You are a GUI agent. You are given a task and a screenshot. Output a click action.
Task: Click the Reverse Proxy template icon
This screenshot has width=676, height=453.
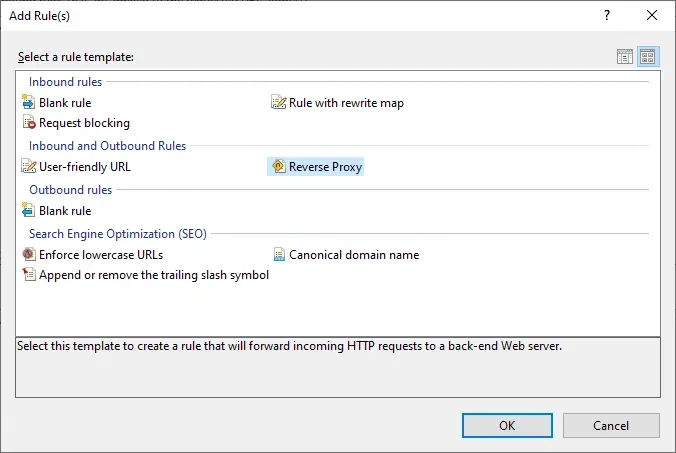[278, 167]
